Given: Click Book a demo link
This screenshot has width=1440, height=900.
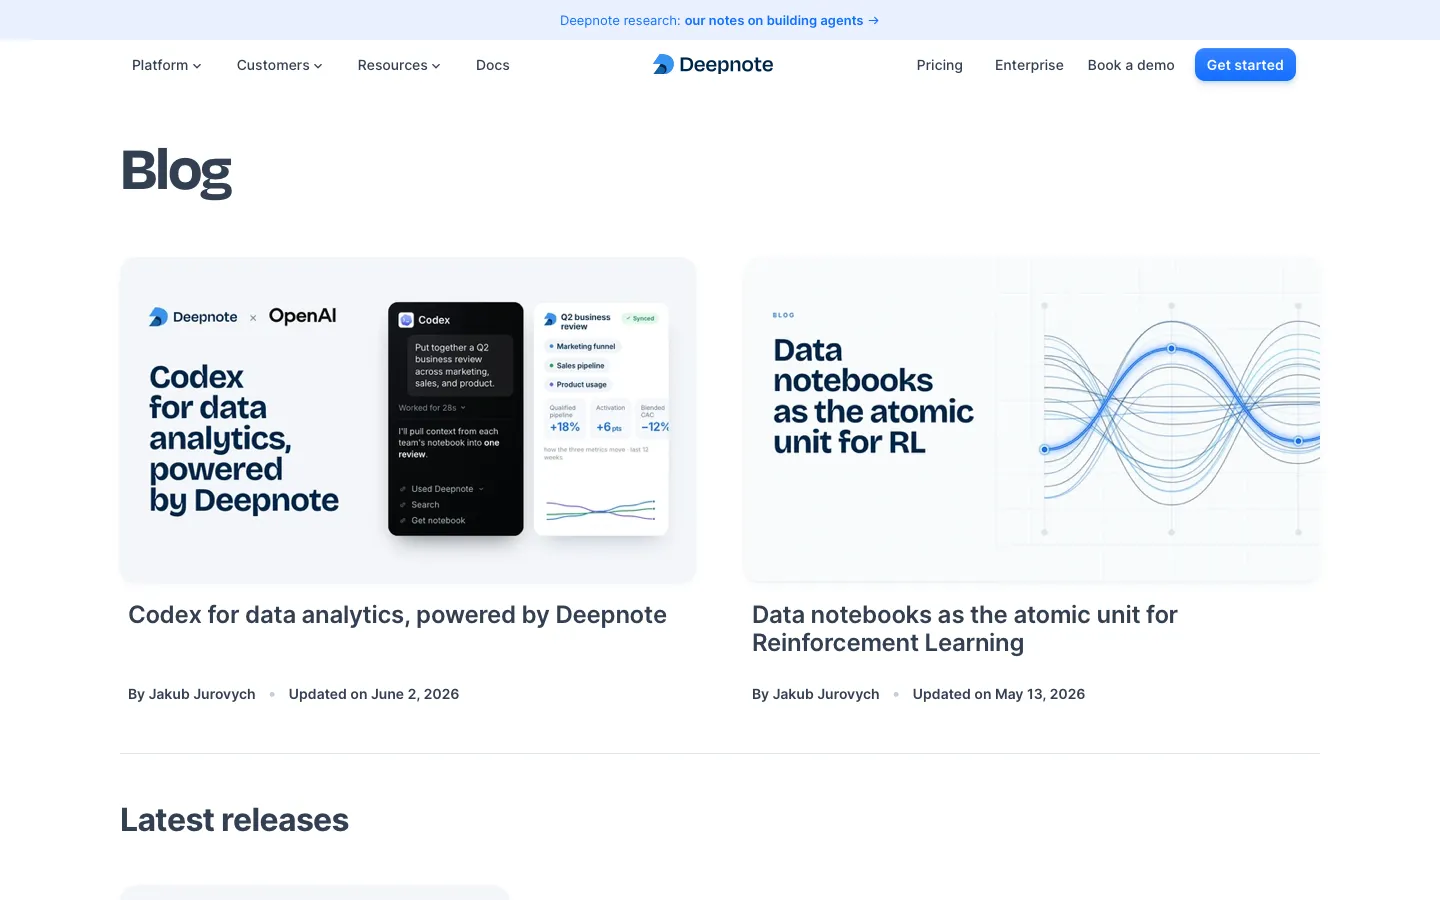Looking at the screenshot, I should tap(1131, 65).
